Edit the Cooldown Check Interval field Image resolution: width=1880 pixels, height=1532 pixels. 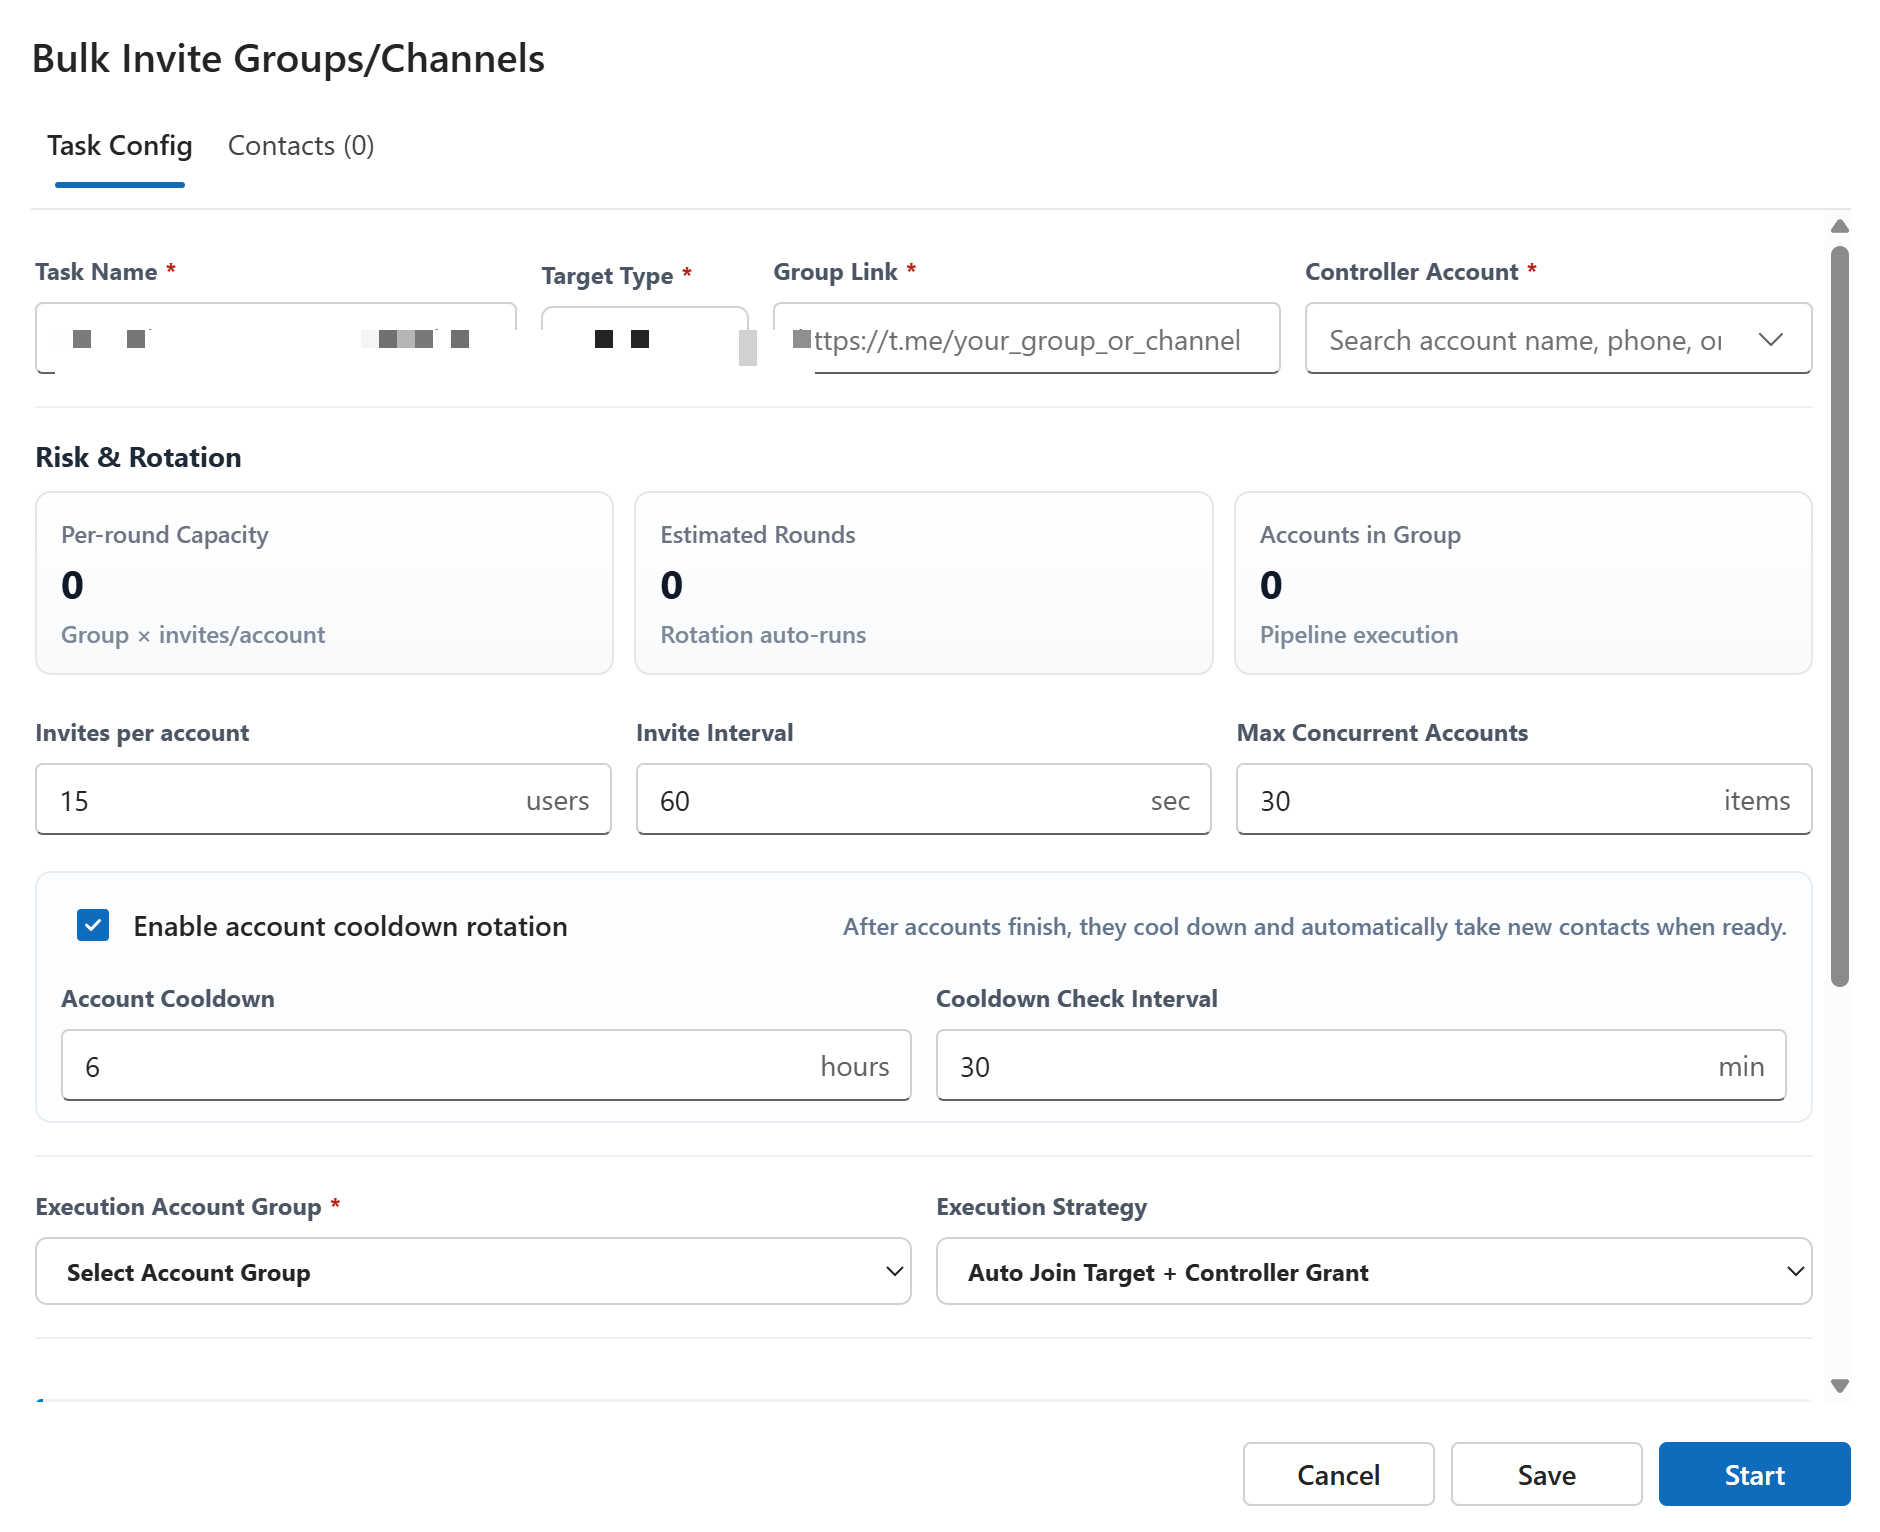pyautogui.click(x=1361, y=1065)
